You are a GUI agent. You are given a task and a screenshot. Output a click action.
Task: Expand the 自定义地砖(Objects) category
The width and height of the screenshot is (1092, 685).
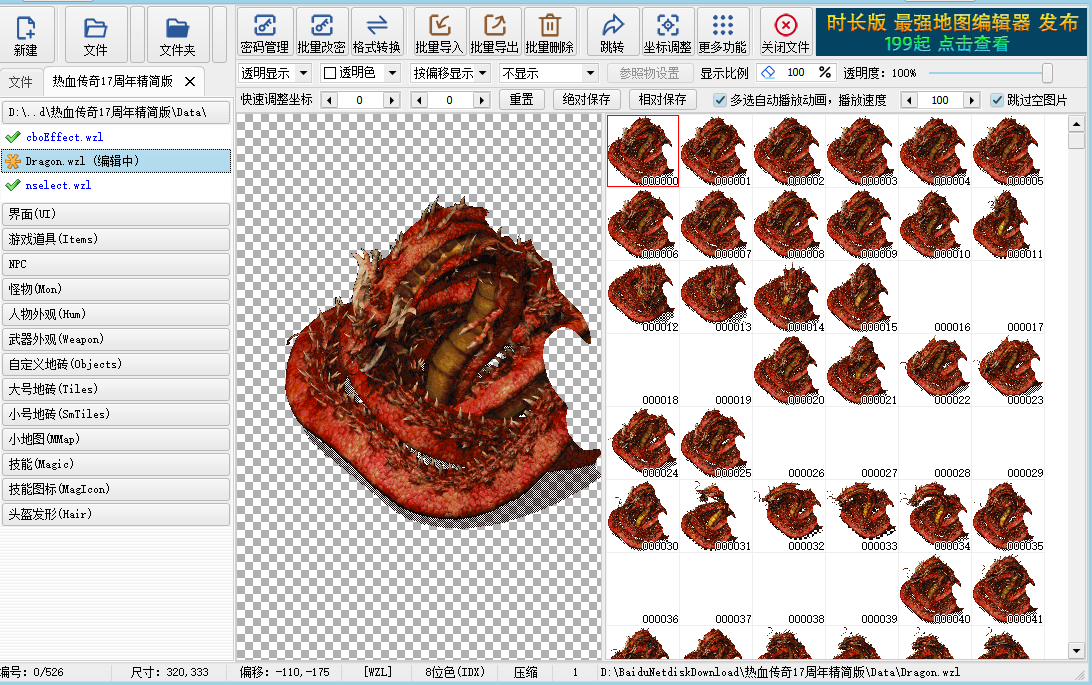tap(116, 364)
